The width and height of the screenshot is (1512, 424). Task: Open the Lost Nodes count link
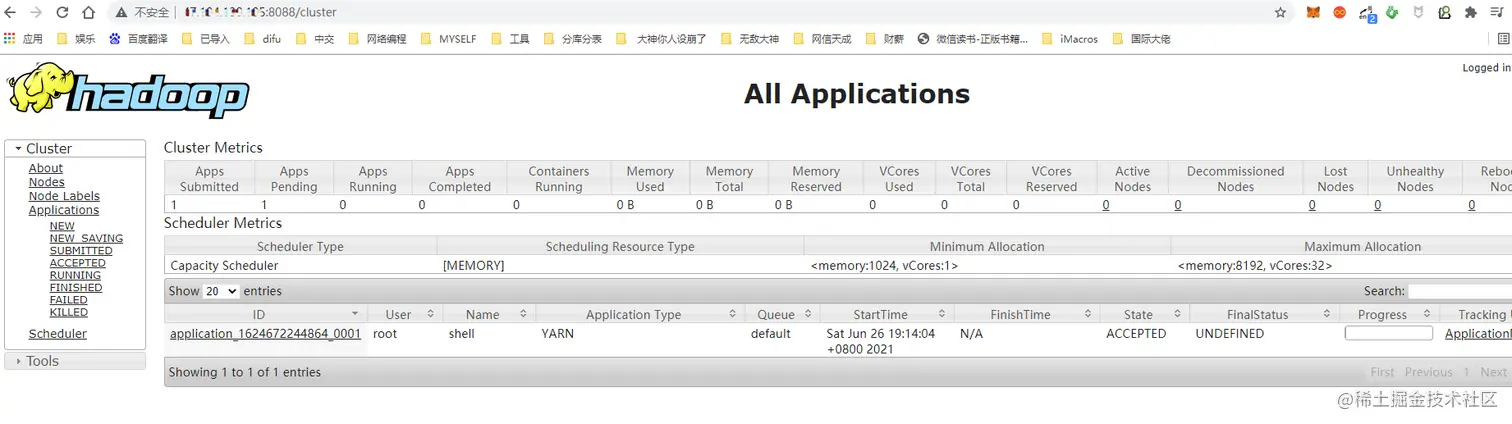click(1312, 205)
